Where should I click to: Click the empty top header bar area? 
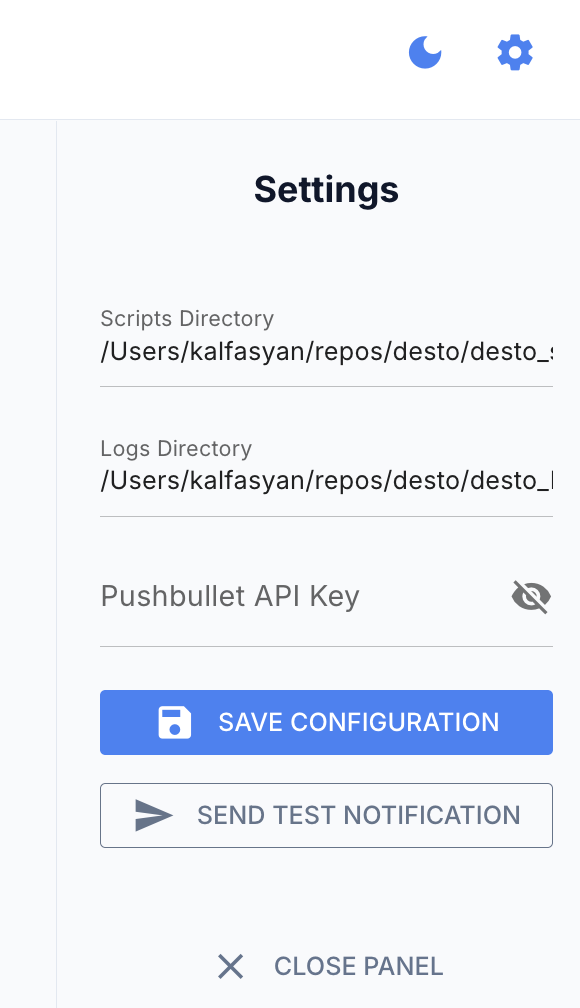click(x=193, y=59)
